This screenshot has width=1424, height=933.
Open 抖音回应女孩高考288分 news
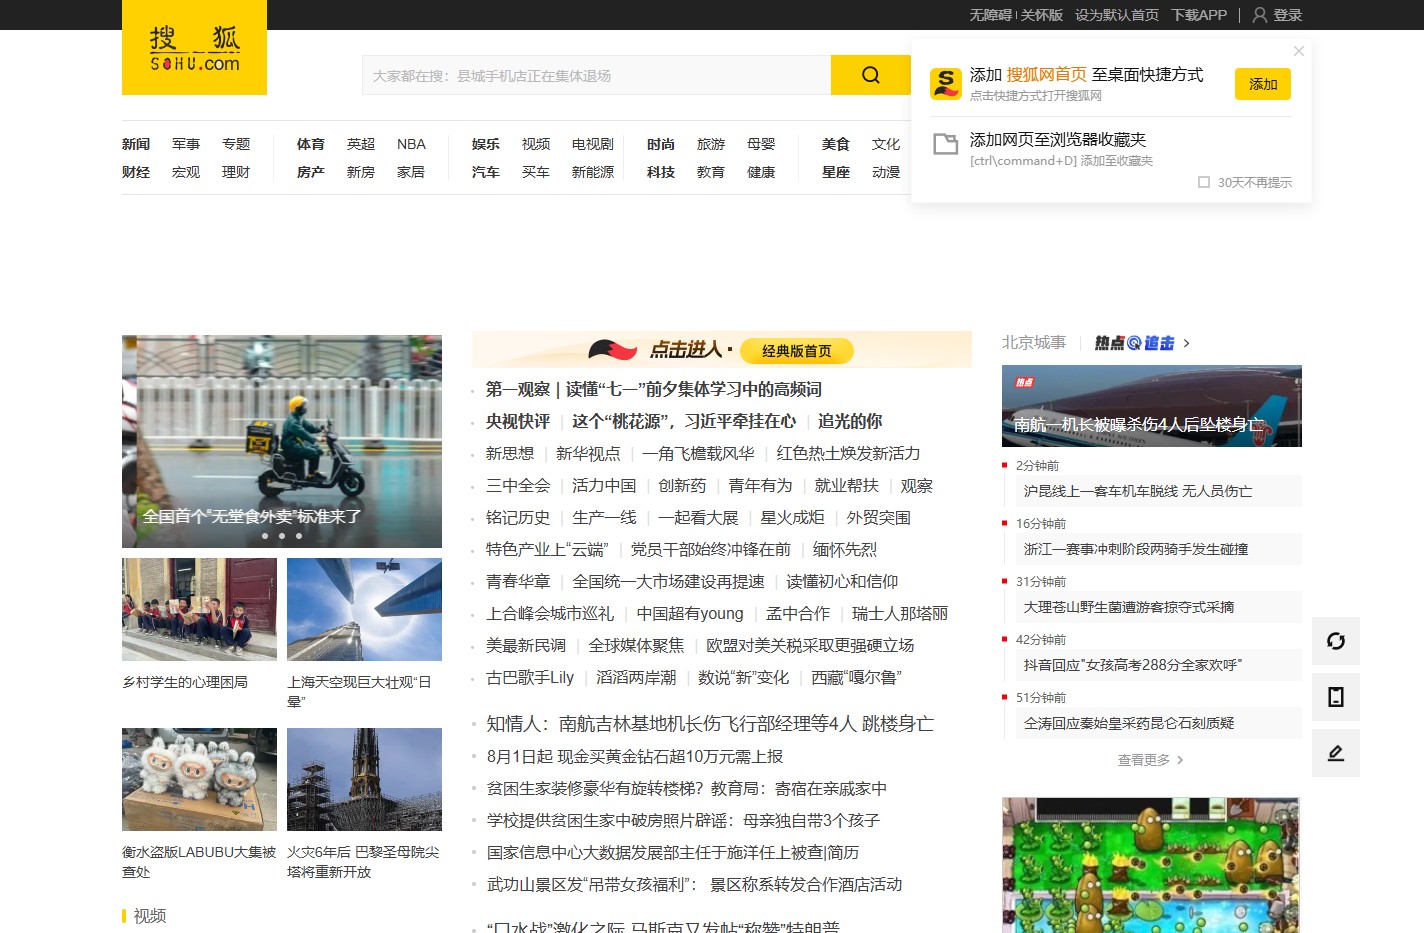tap(1133, 665)
